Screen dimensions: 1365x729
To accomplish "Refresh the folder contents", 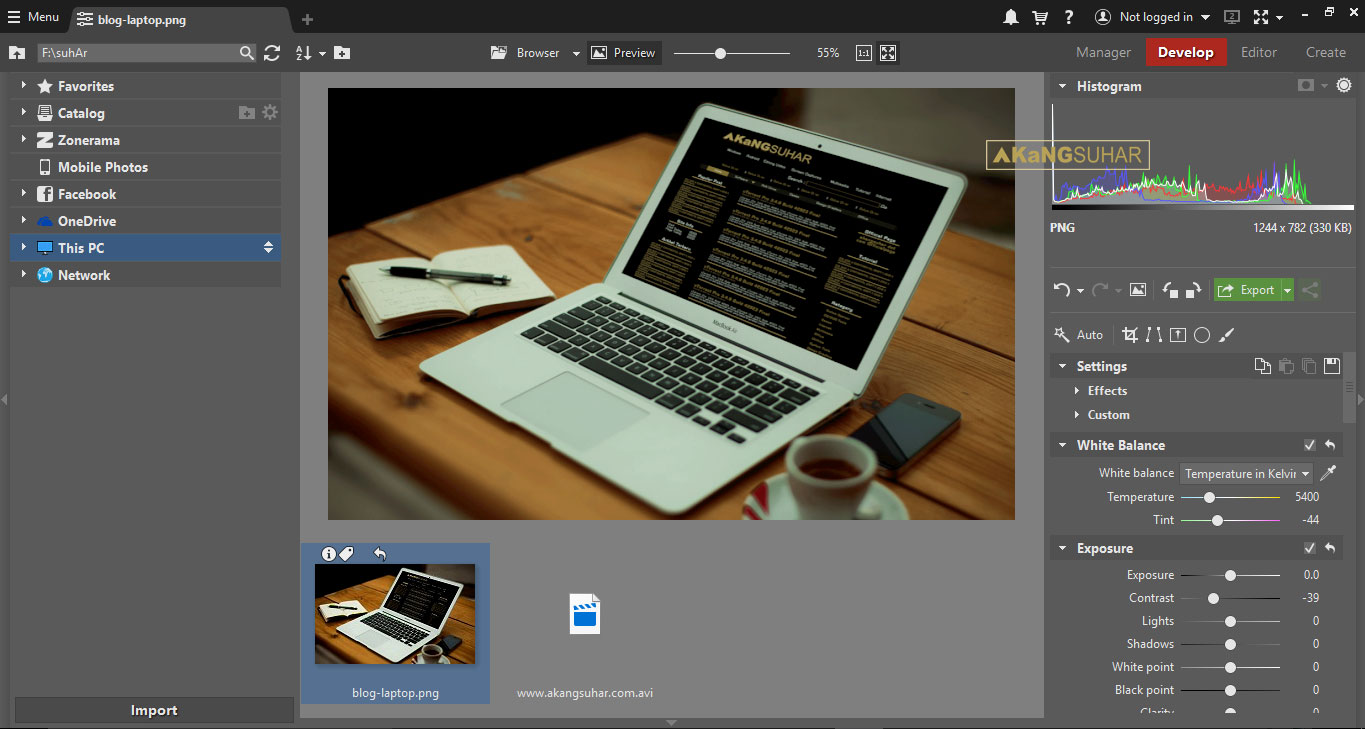I will tap(272, 53).
